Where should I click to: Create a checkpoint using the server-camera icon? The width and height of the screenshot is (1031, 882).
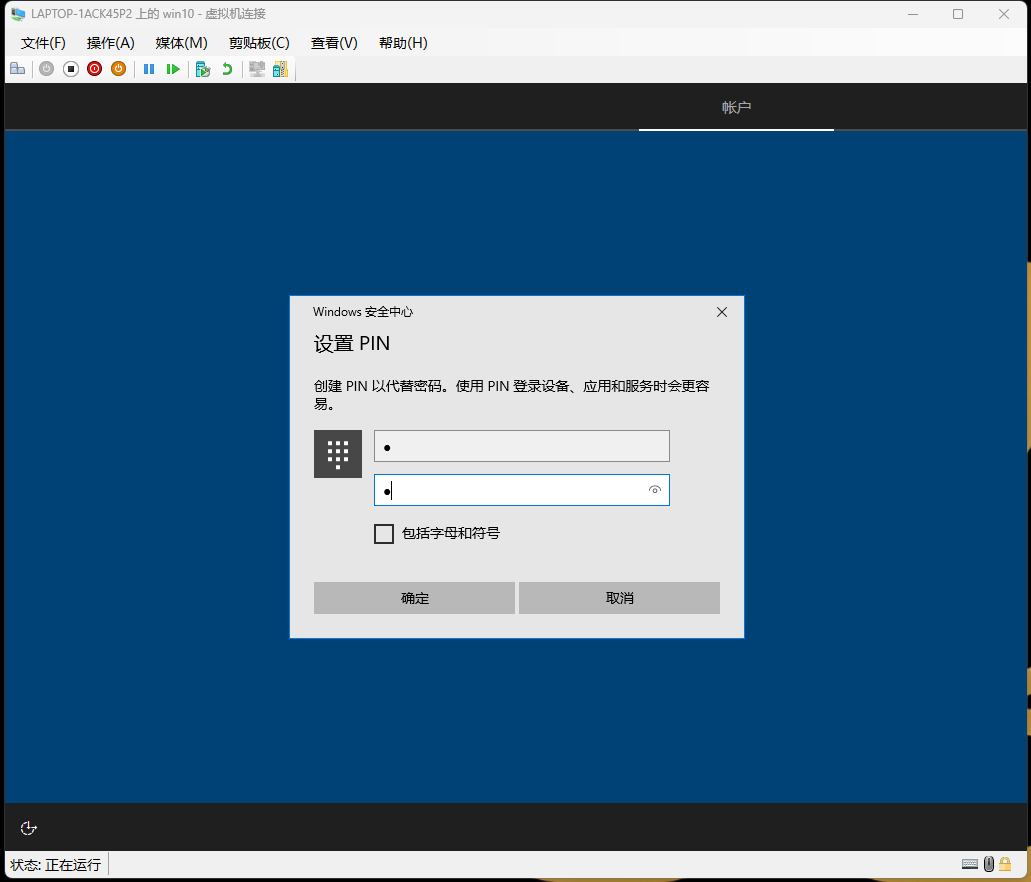[x=203, y=69]
